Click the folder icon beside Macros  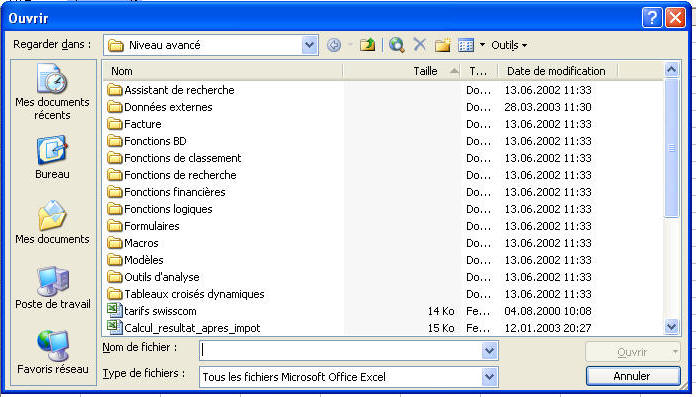pyautogui.click(x=115, y=243)
